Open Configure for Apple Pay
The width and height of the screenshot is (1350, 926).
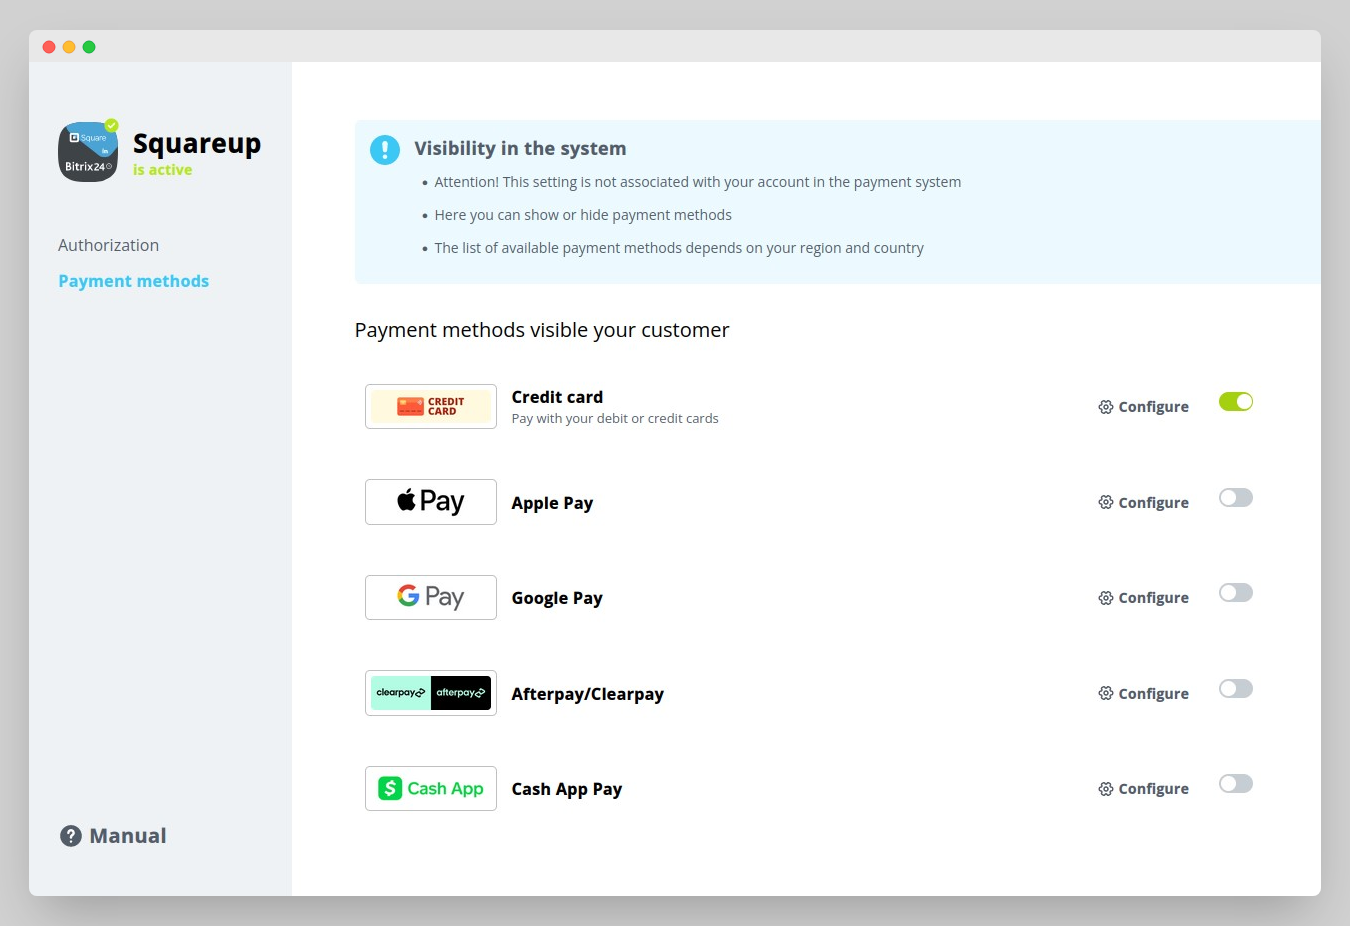1144,503
